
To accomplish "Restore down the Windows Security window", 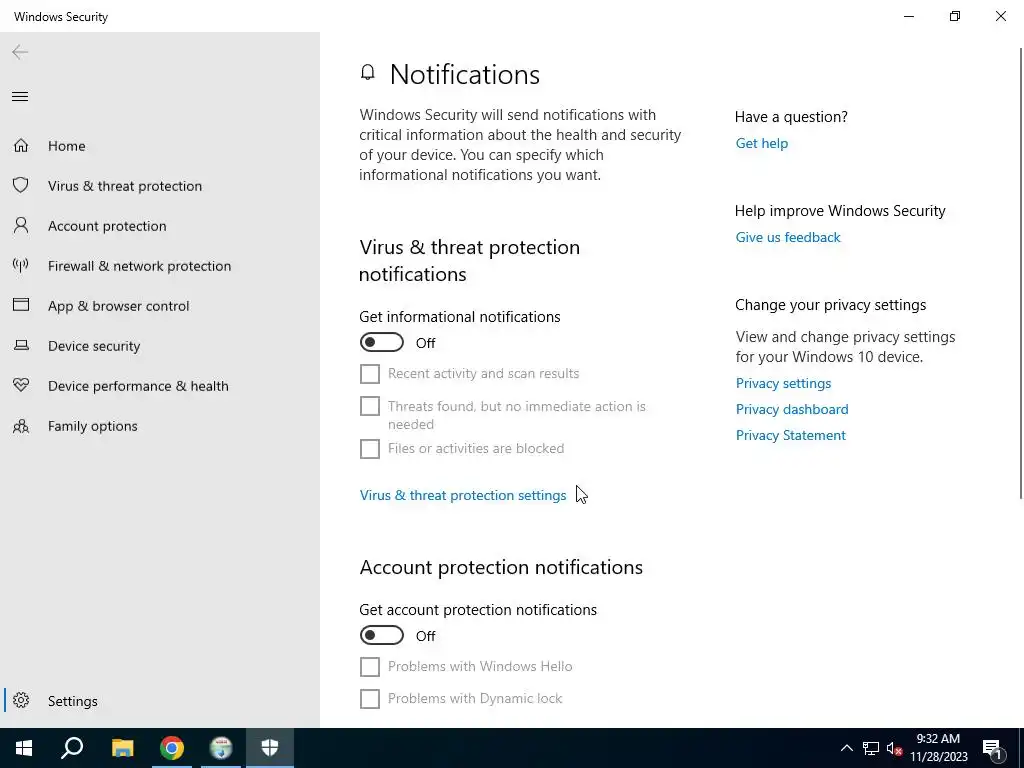I will (955, 16).
